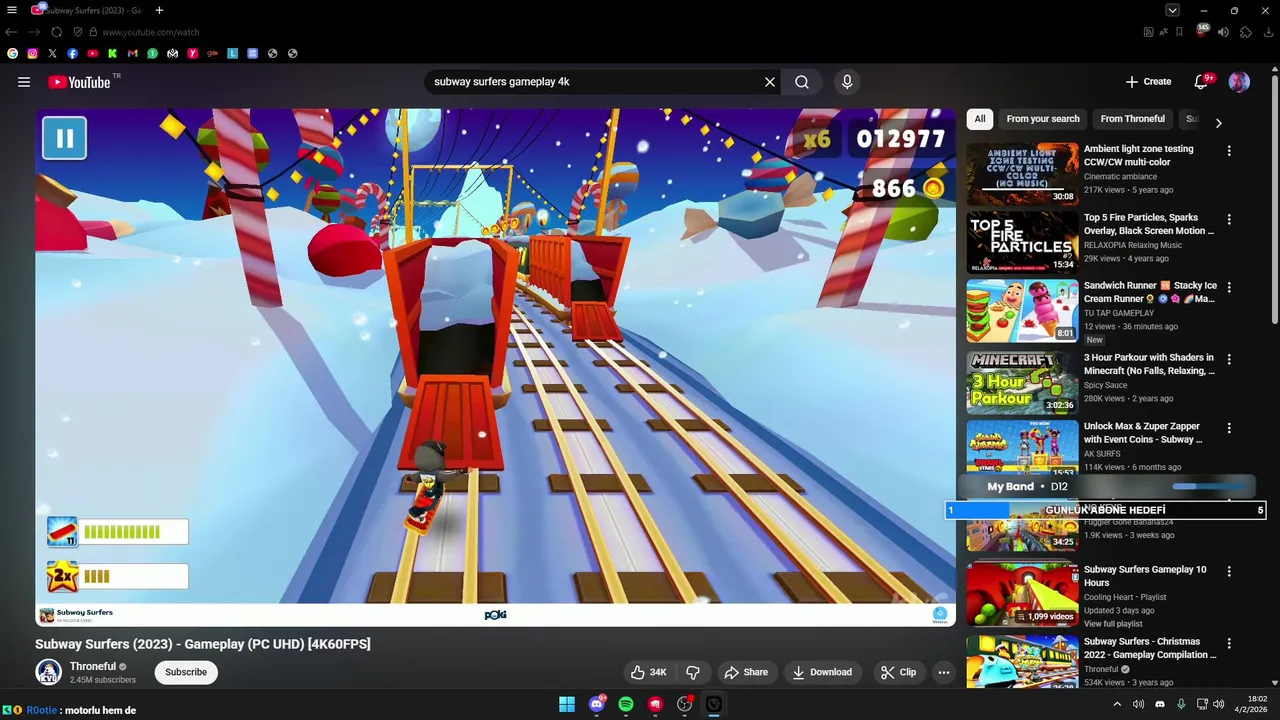Subscribe to Throneful channel
This screenshot has width=1280, height=720.
[186, 672]
